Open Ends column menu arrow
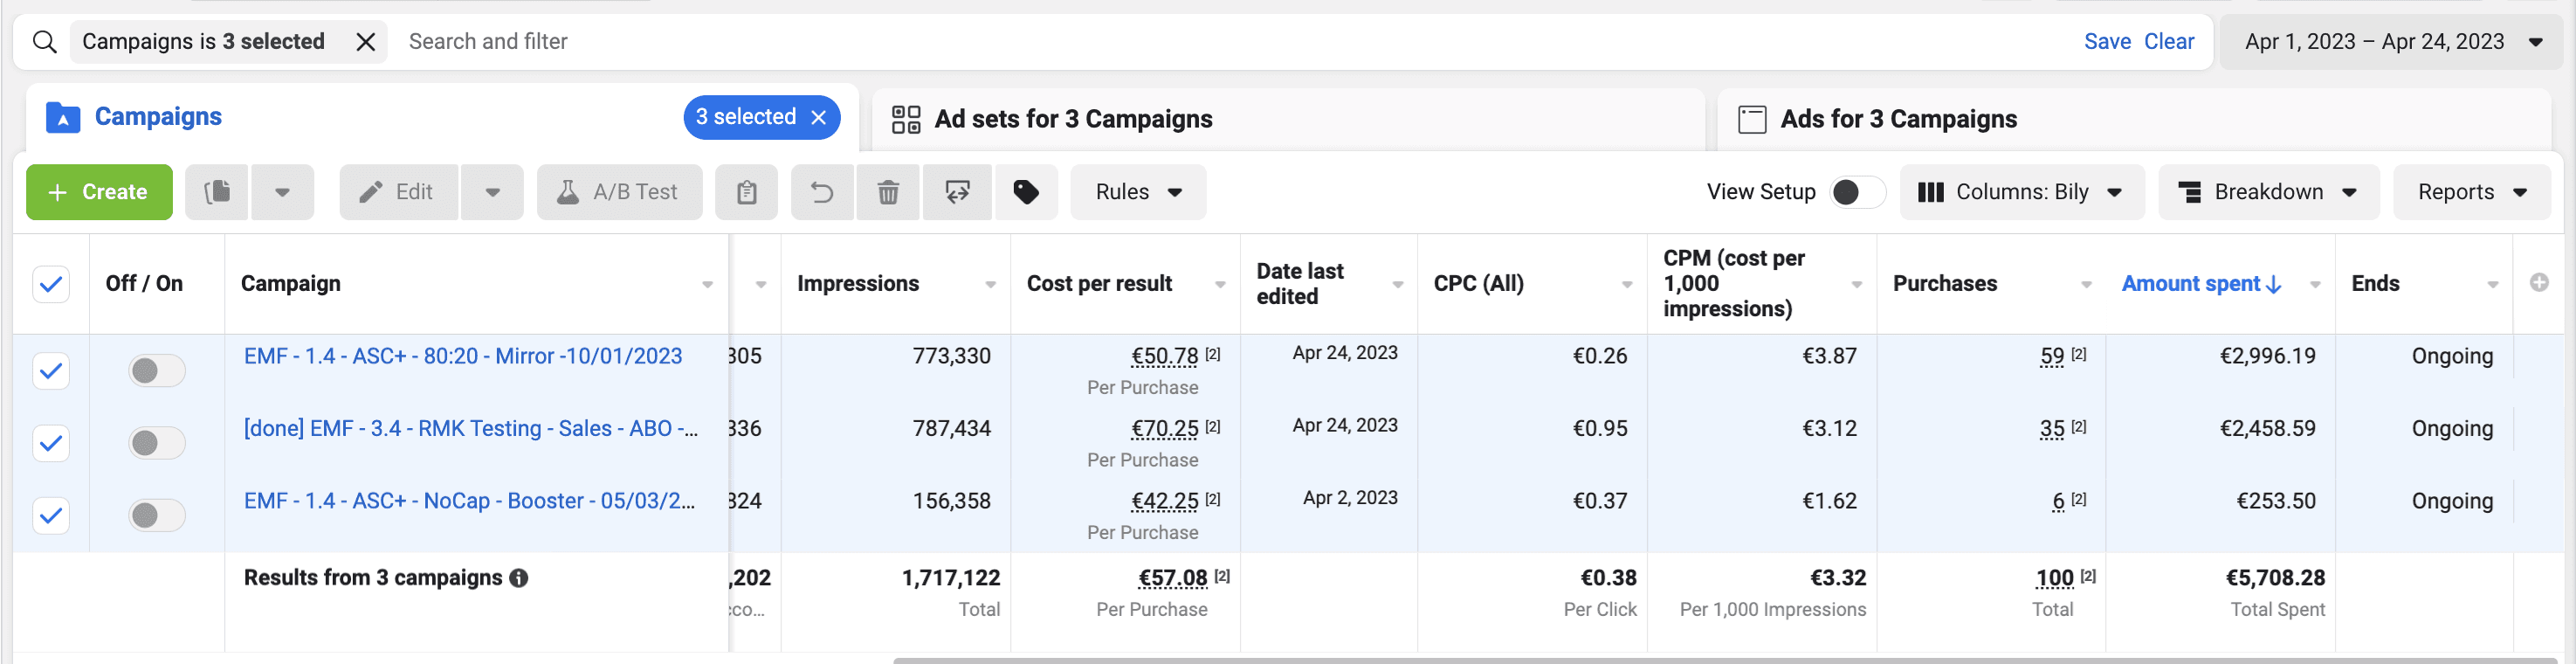The image size is (2576, 664). [2492, 285]
